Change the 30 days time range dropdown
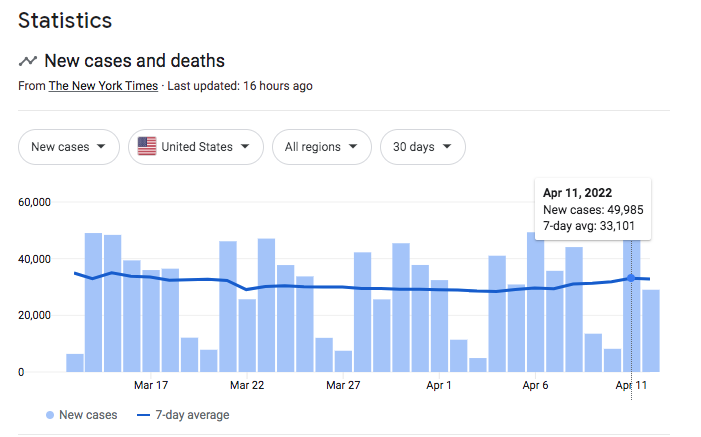The image size is (701, 437). click(422, 147)
